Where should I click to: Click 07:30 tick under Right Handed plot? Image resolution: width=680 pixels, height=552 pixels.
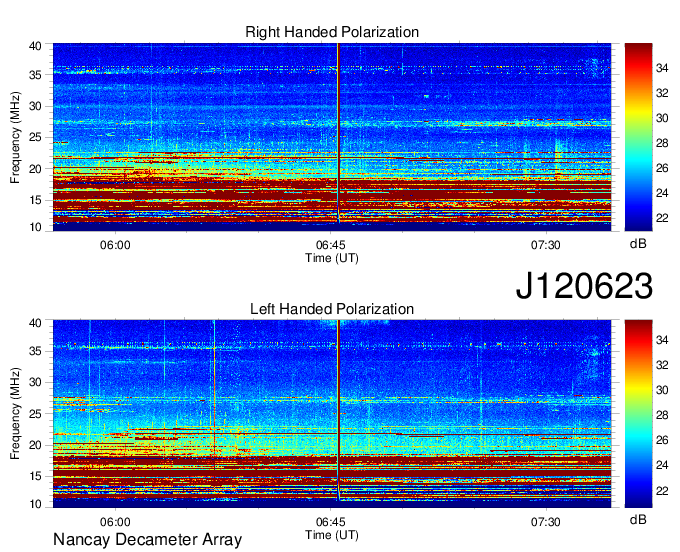click(x=546, y=245)
